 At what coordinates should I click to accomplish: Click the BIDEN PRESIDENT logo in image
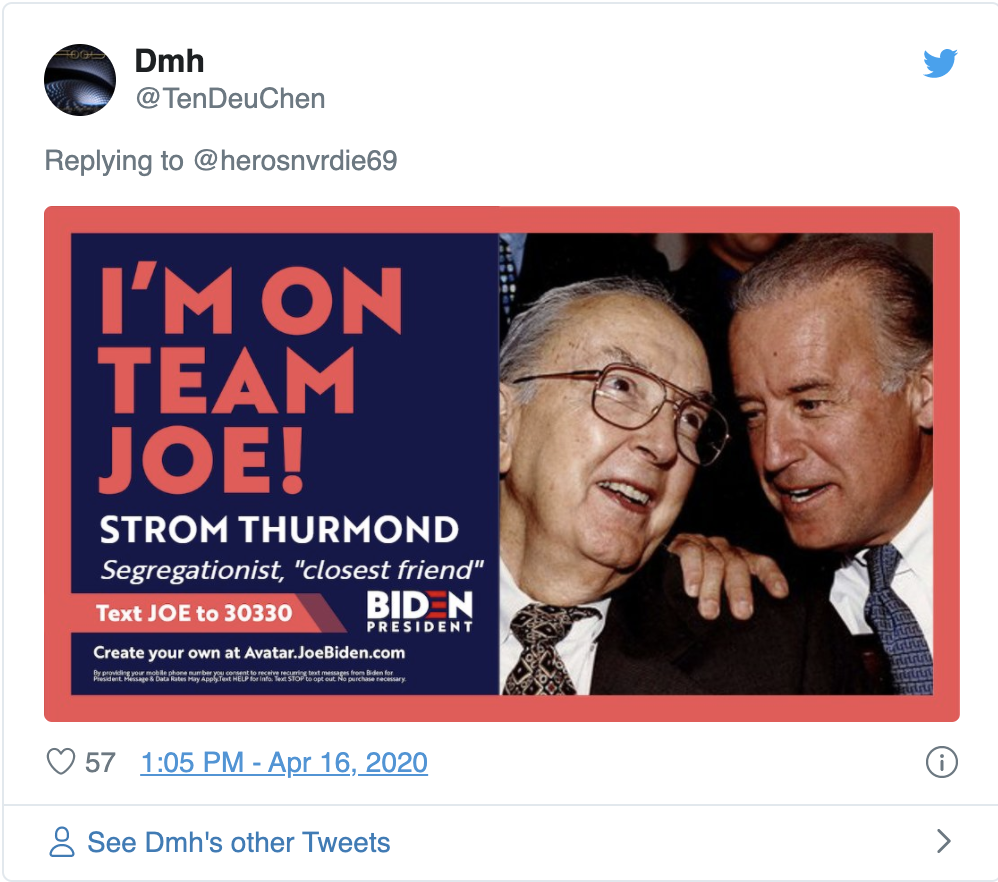click(419, 610)
